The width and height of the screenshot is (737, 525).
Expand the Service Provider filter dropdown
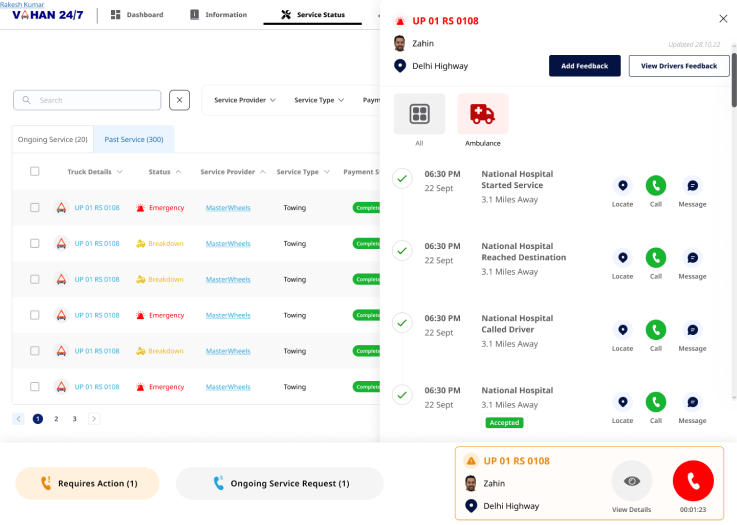coord(246,100)
